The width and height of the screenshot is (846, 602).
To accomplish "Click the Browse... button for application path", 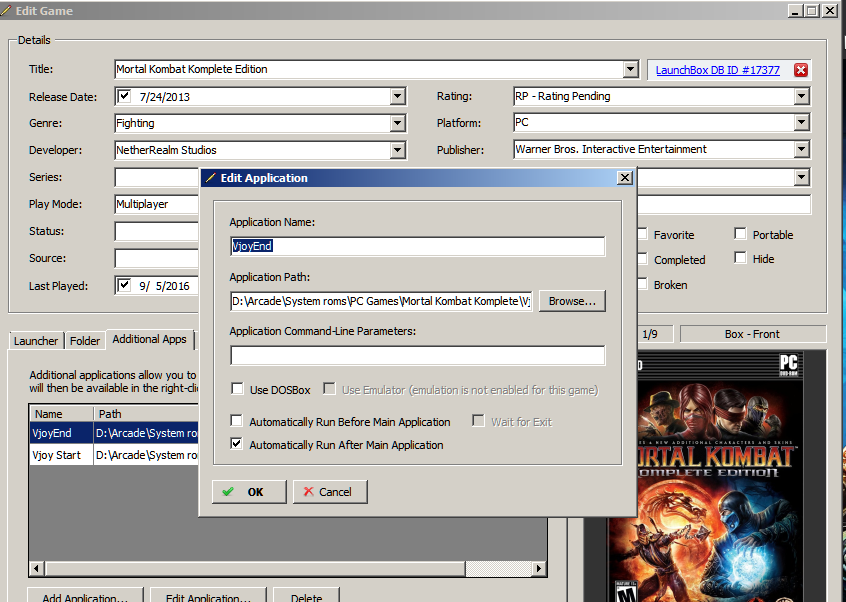I will pos(572,301).
